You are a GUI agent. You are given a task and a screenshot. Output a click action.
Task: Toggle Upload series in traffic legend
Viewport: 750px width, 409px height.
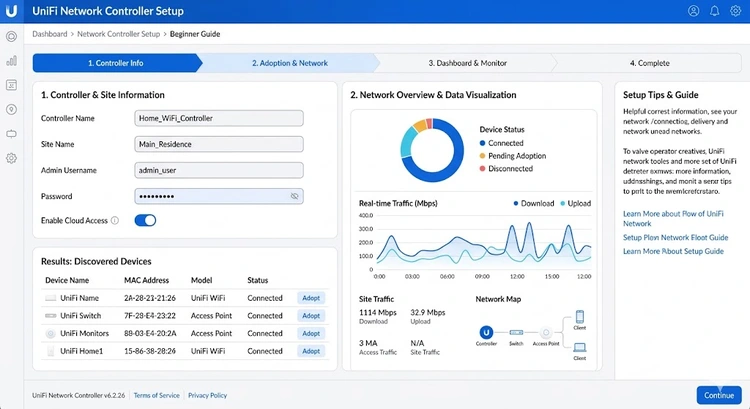576,203
